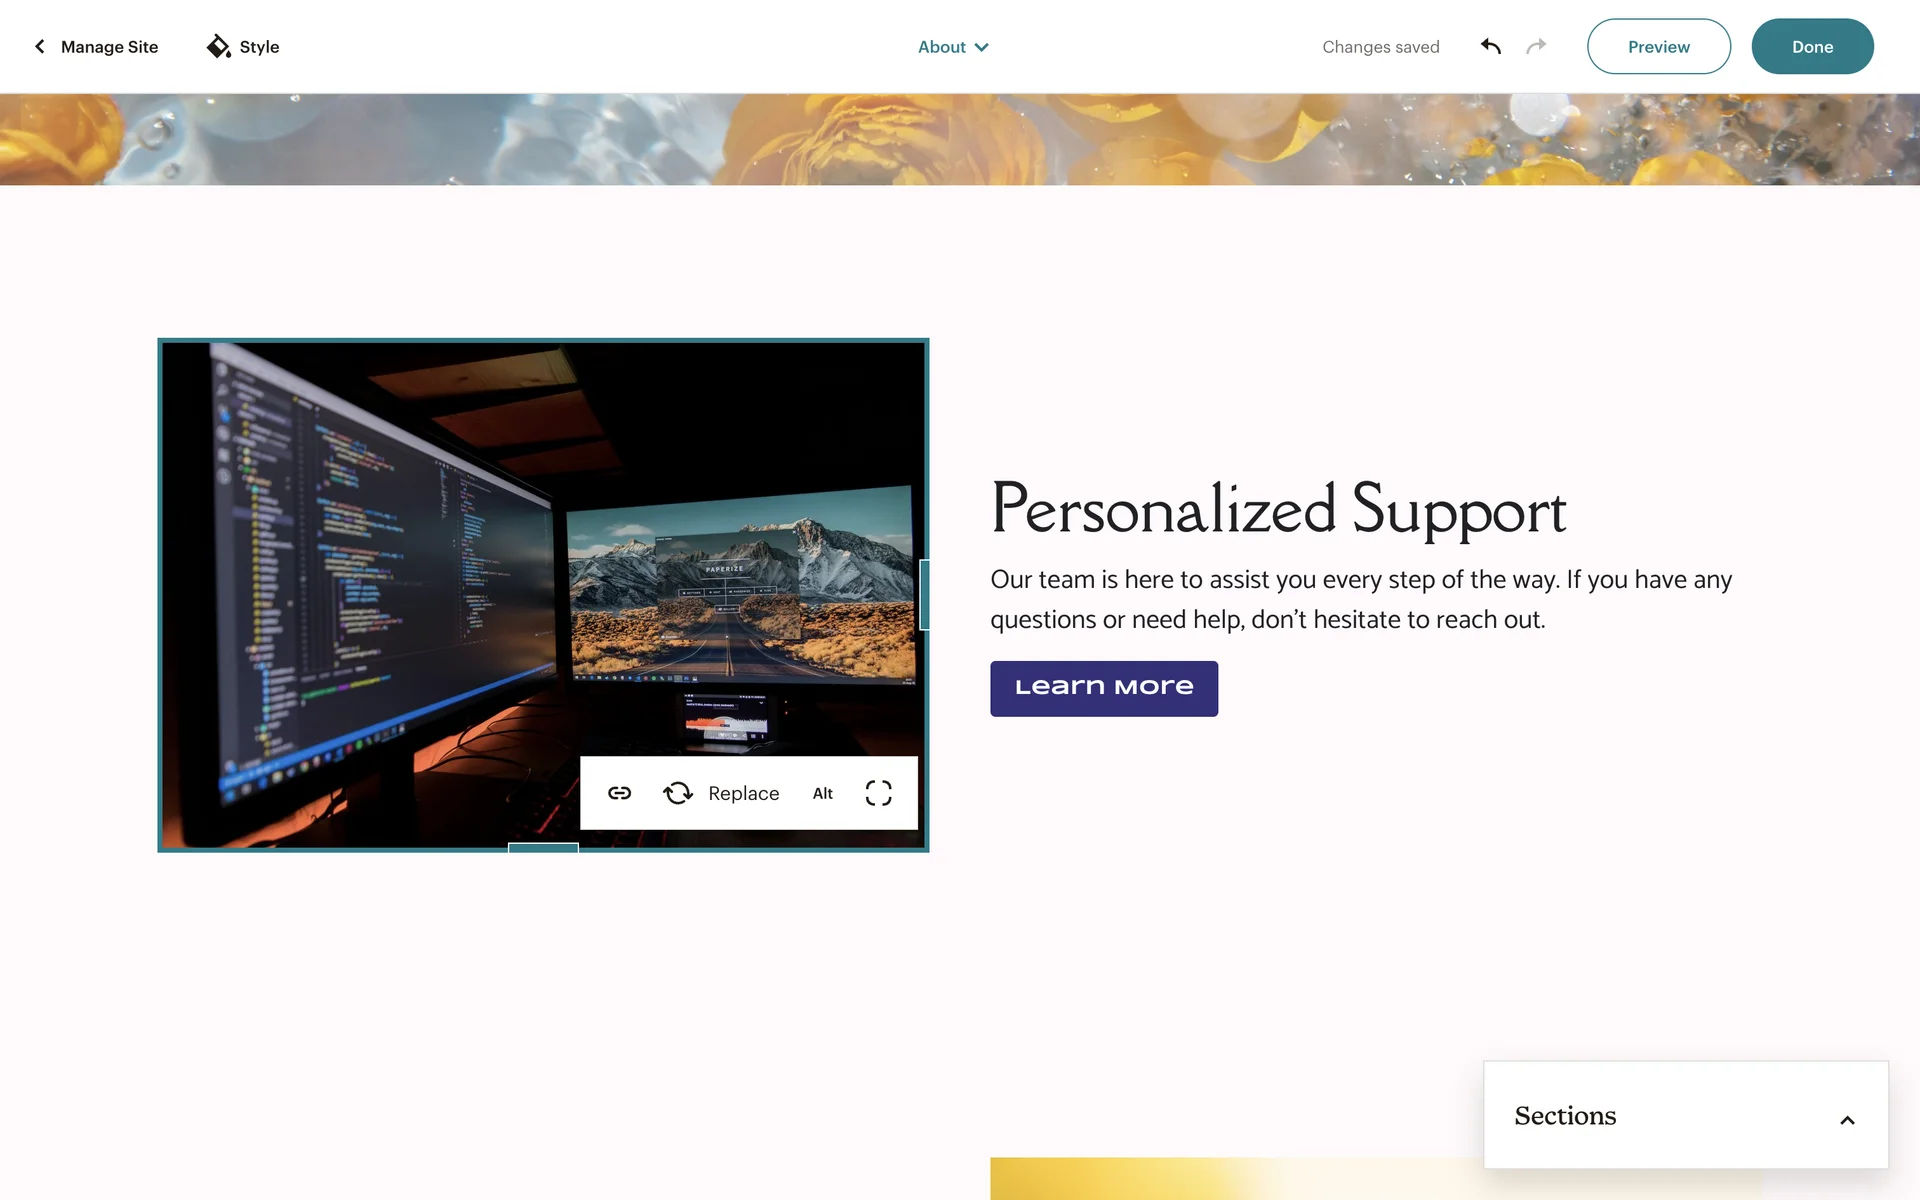This screenshot has height=1200, width=1920.
Task: Open Style paint bucket icon
Action: point(218,46)
